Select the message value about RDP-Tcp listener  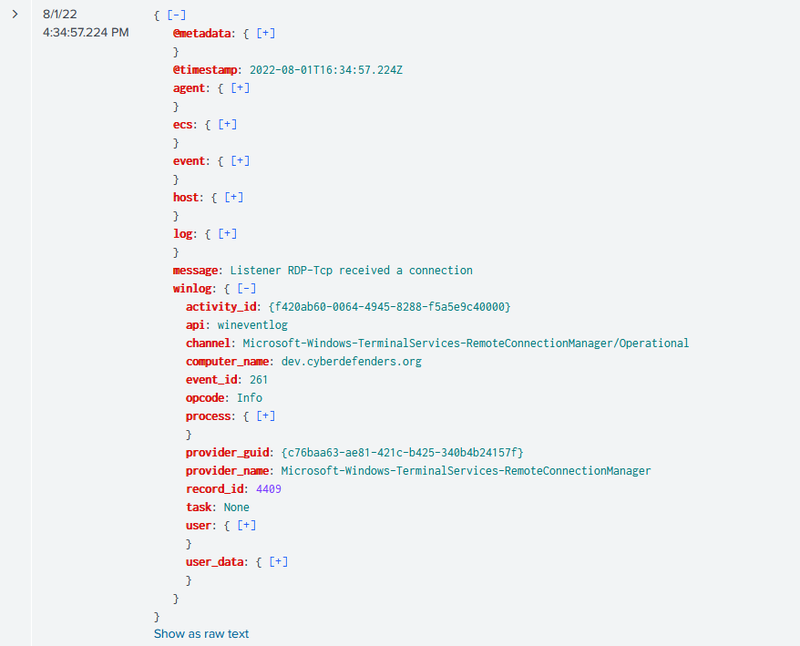[351, 270]
